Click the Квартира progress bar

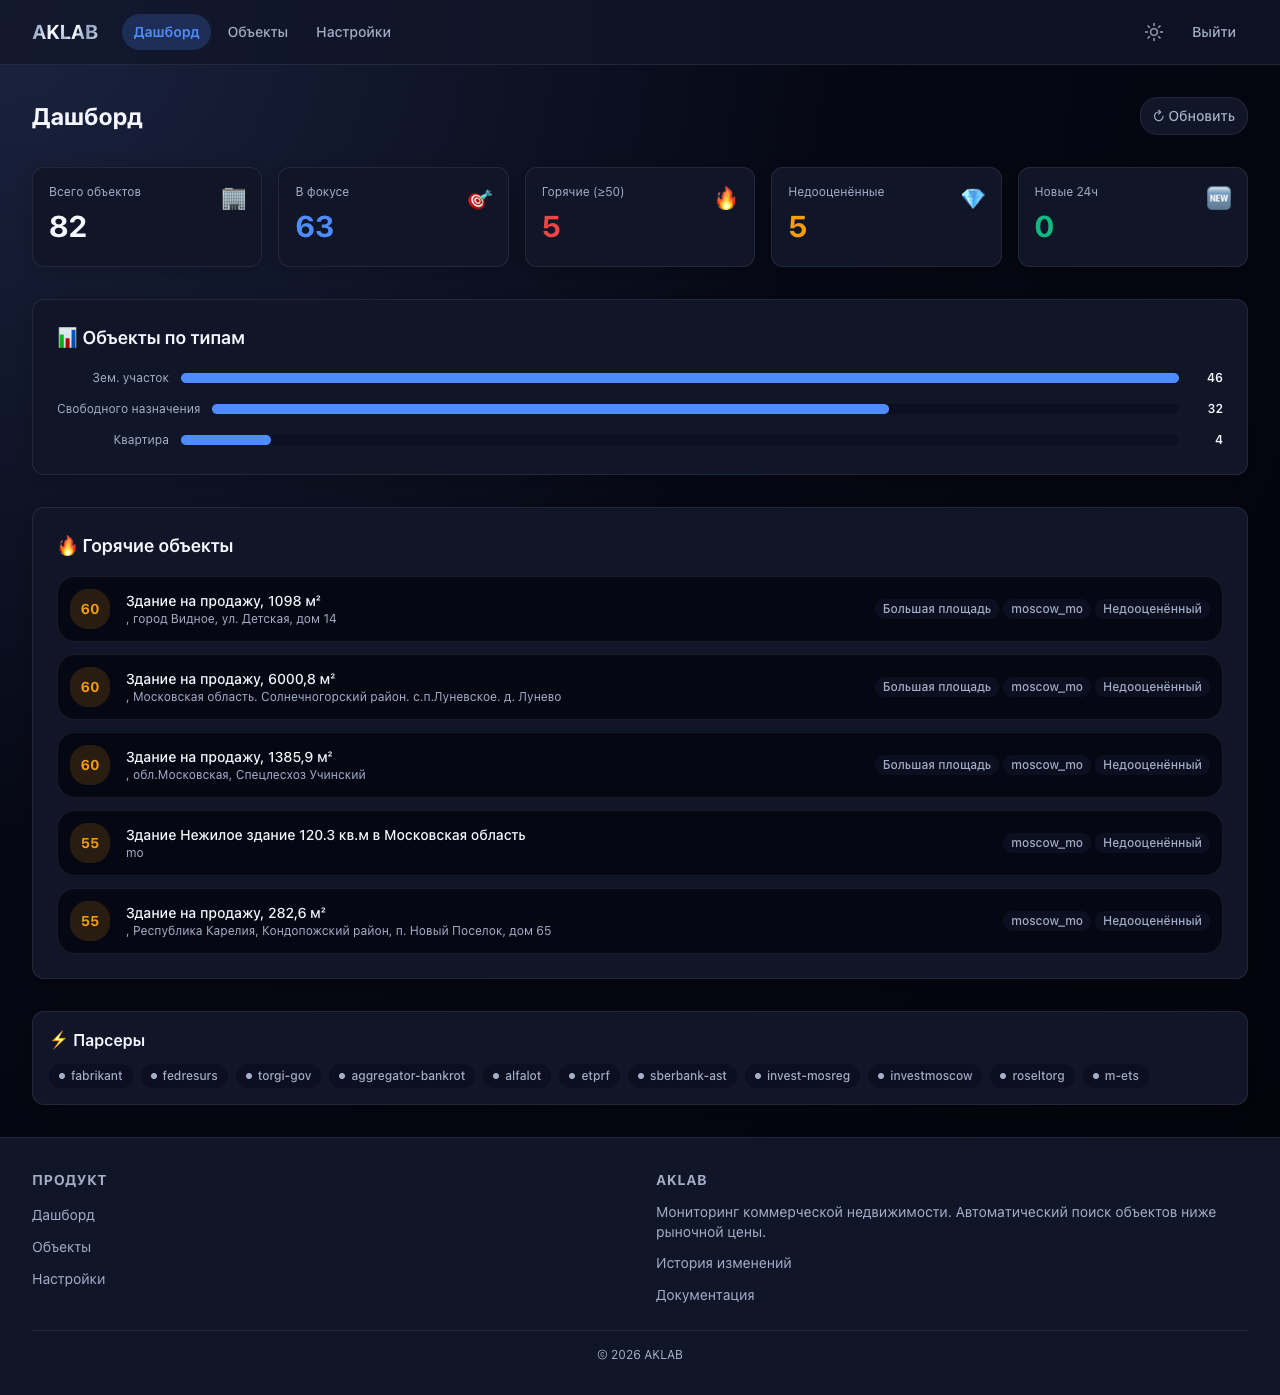(x=680, y=440)
